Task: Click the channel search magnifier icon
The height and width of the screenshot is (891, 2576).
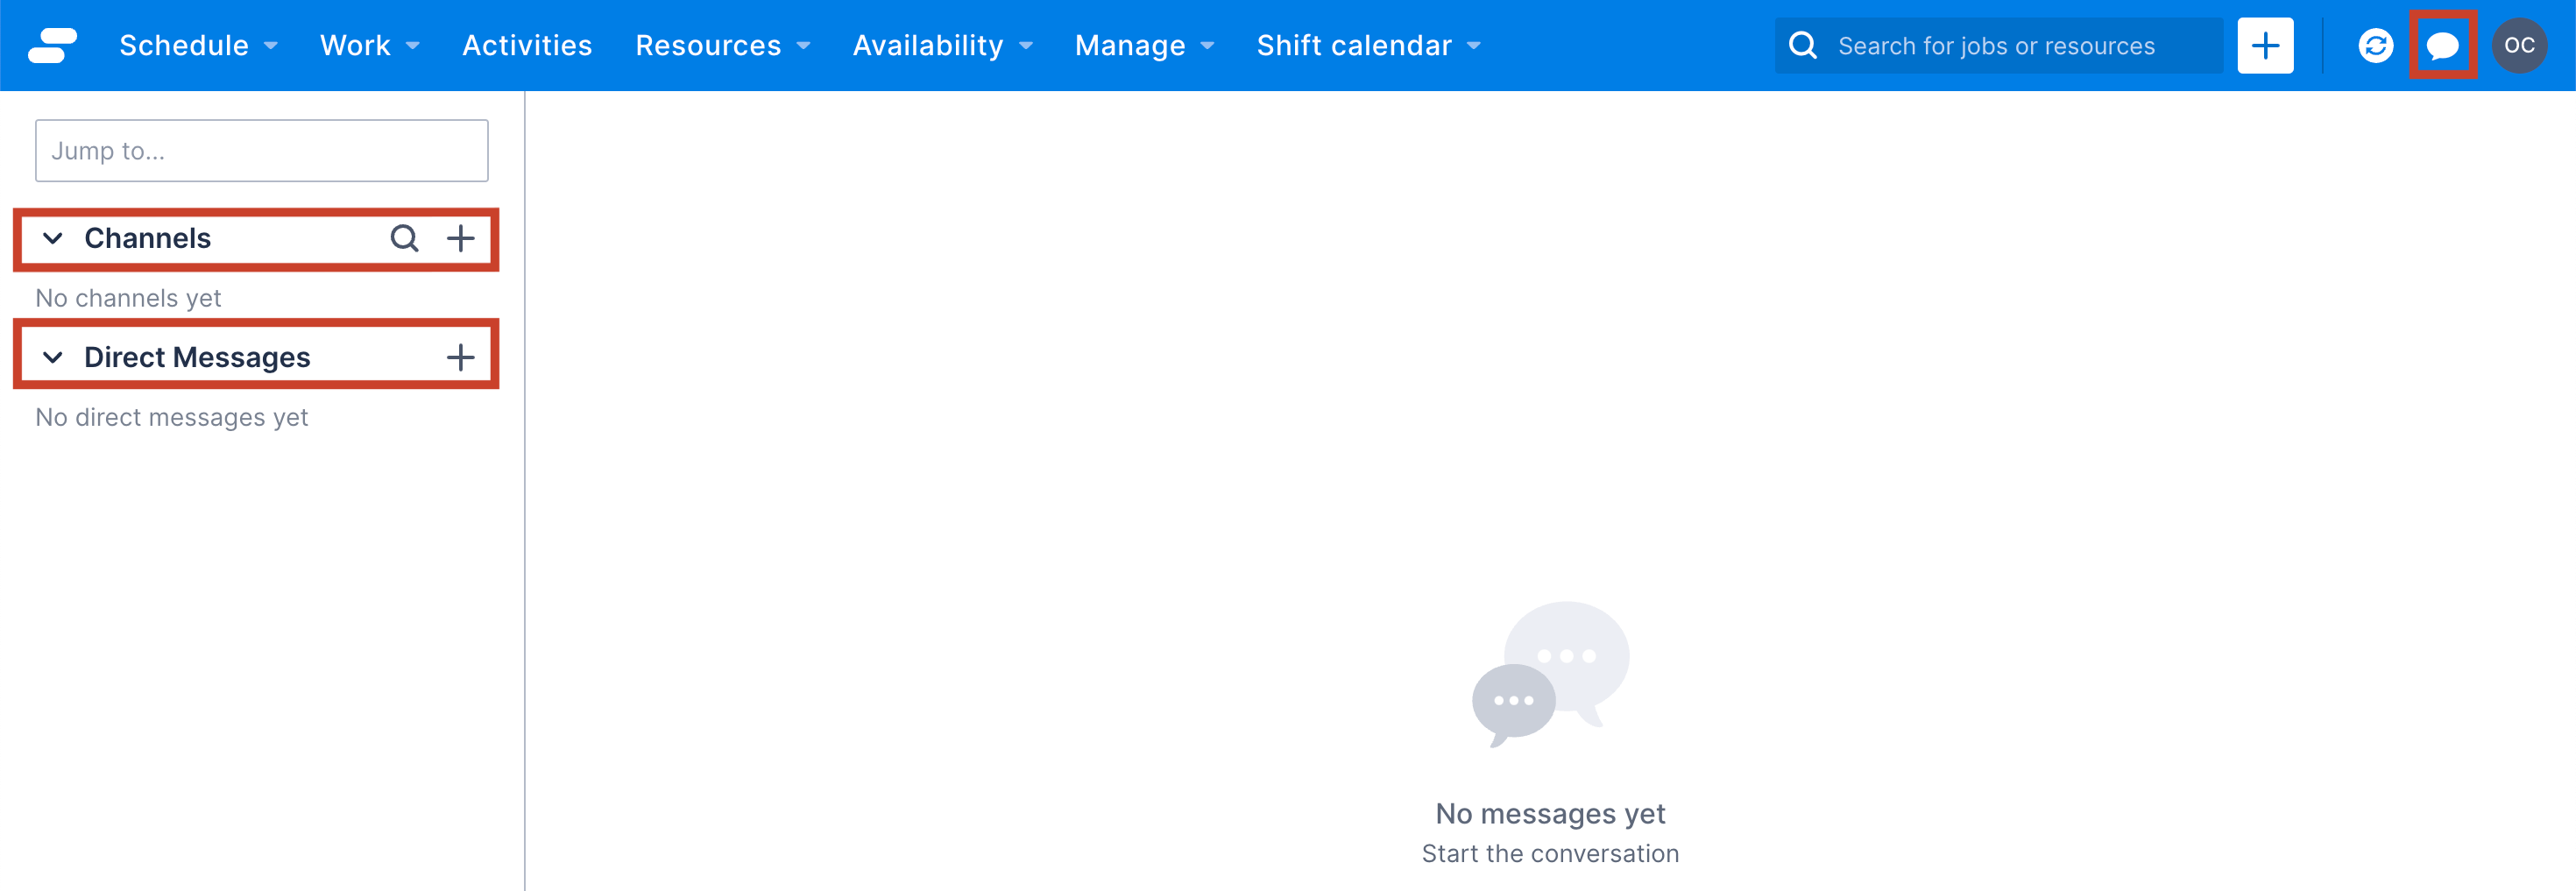Action: 404,238
